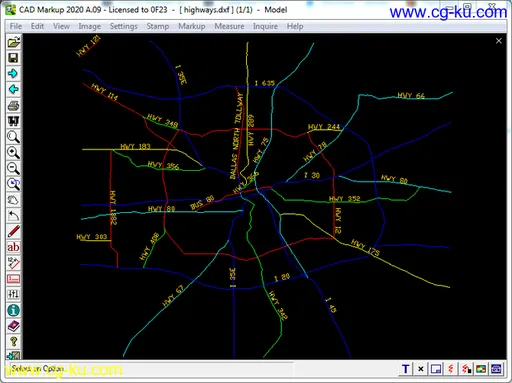The image size is (512, 383).
Task: Choose the 'ab' text annotation tool
Action: [x=13, y=247]
